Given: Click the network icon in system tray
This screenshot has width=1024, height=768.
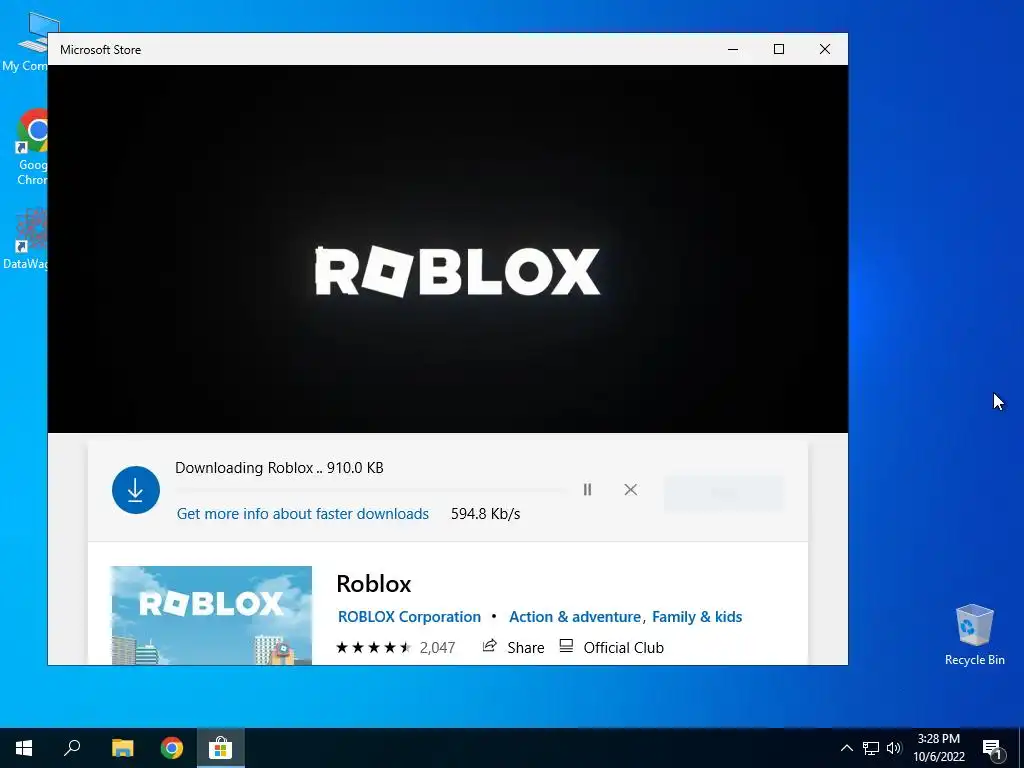Looking at the screenshot, I should click(871, 748).
